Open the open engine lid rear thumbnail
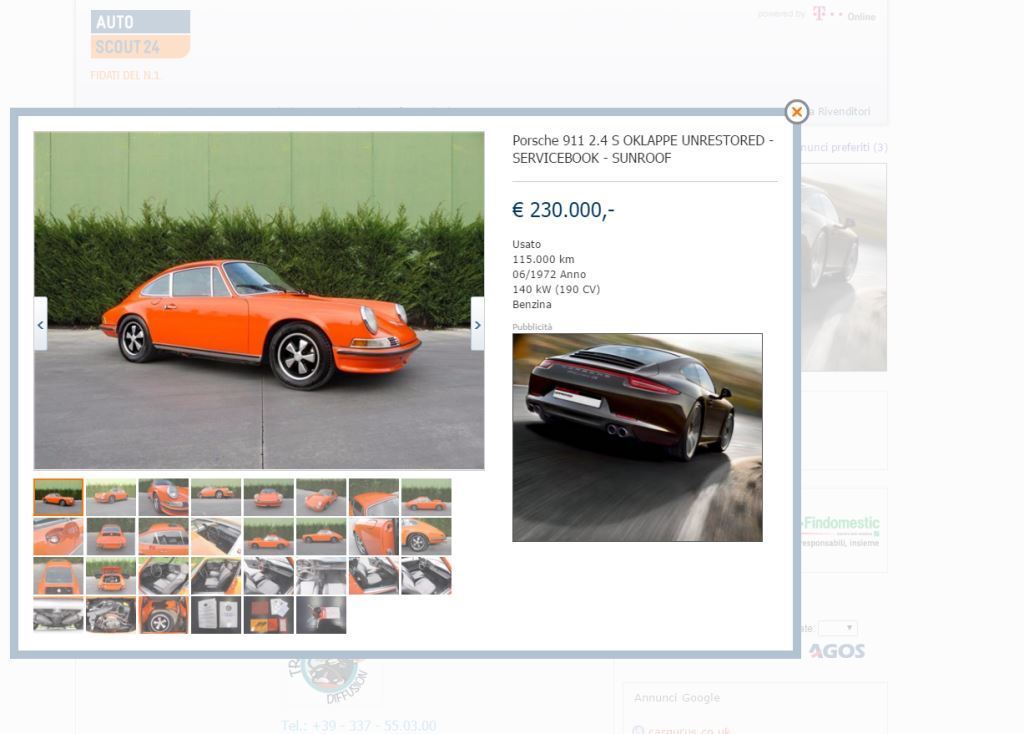 110,575
